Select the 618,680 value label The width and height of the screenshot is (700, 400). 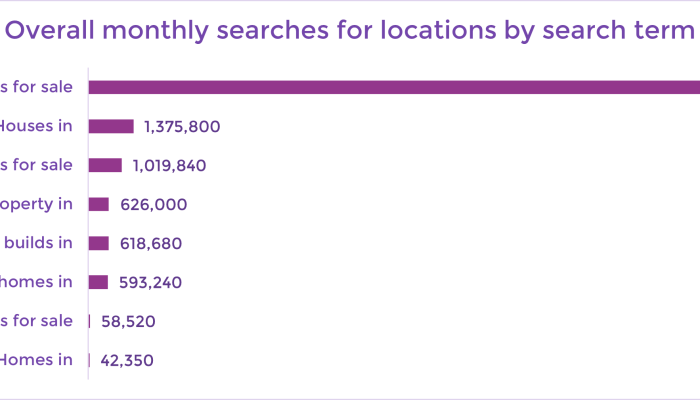[151, 243]
